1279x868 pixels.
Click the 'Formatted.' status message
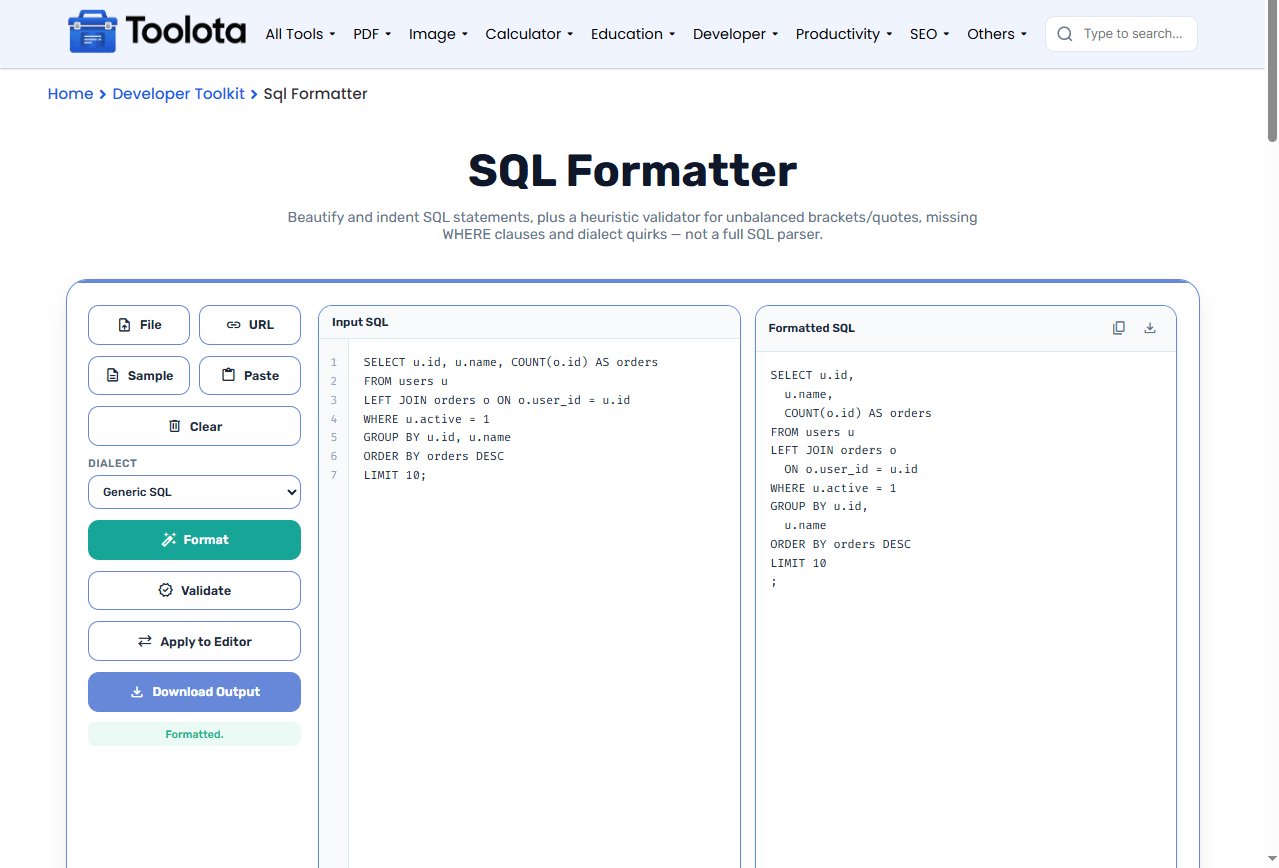click(194, 734)
